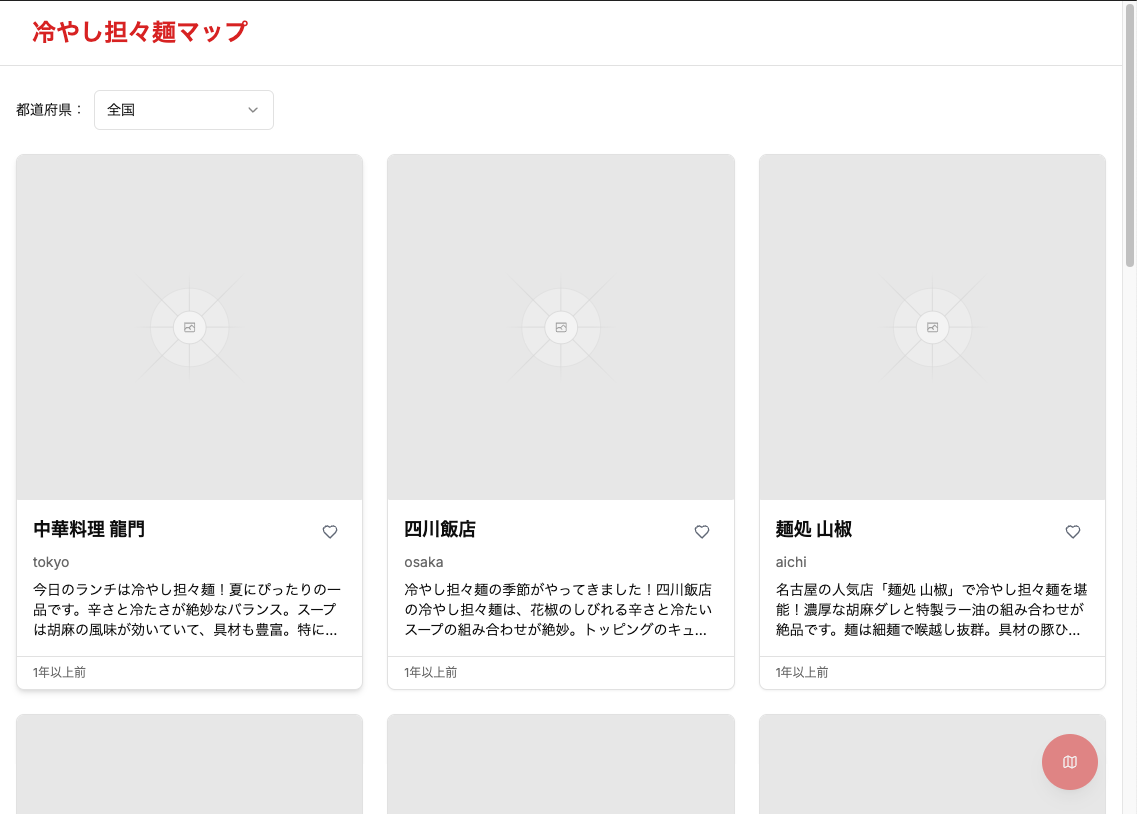The image size is (1137, 814).
Task: Select the 四川飯店 shop title
Action: 440,529
